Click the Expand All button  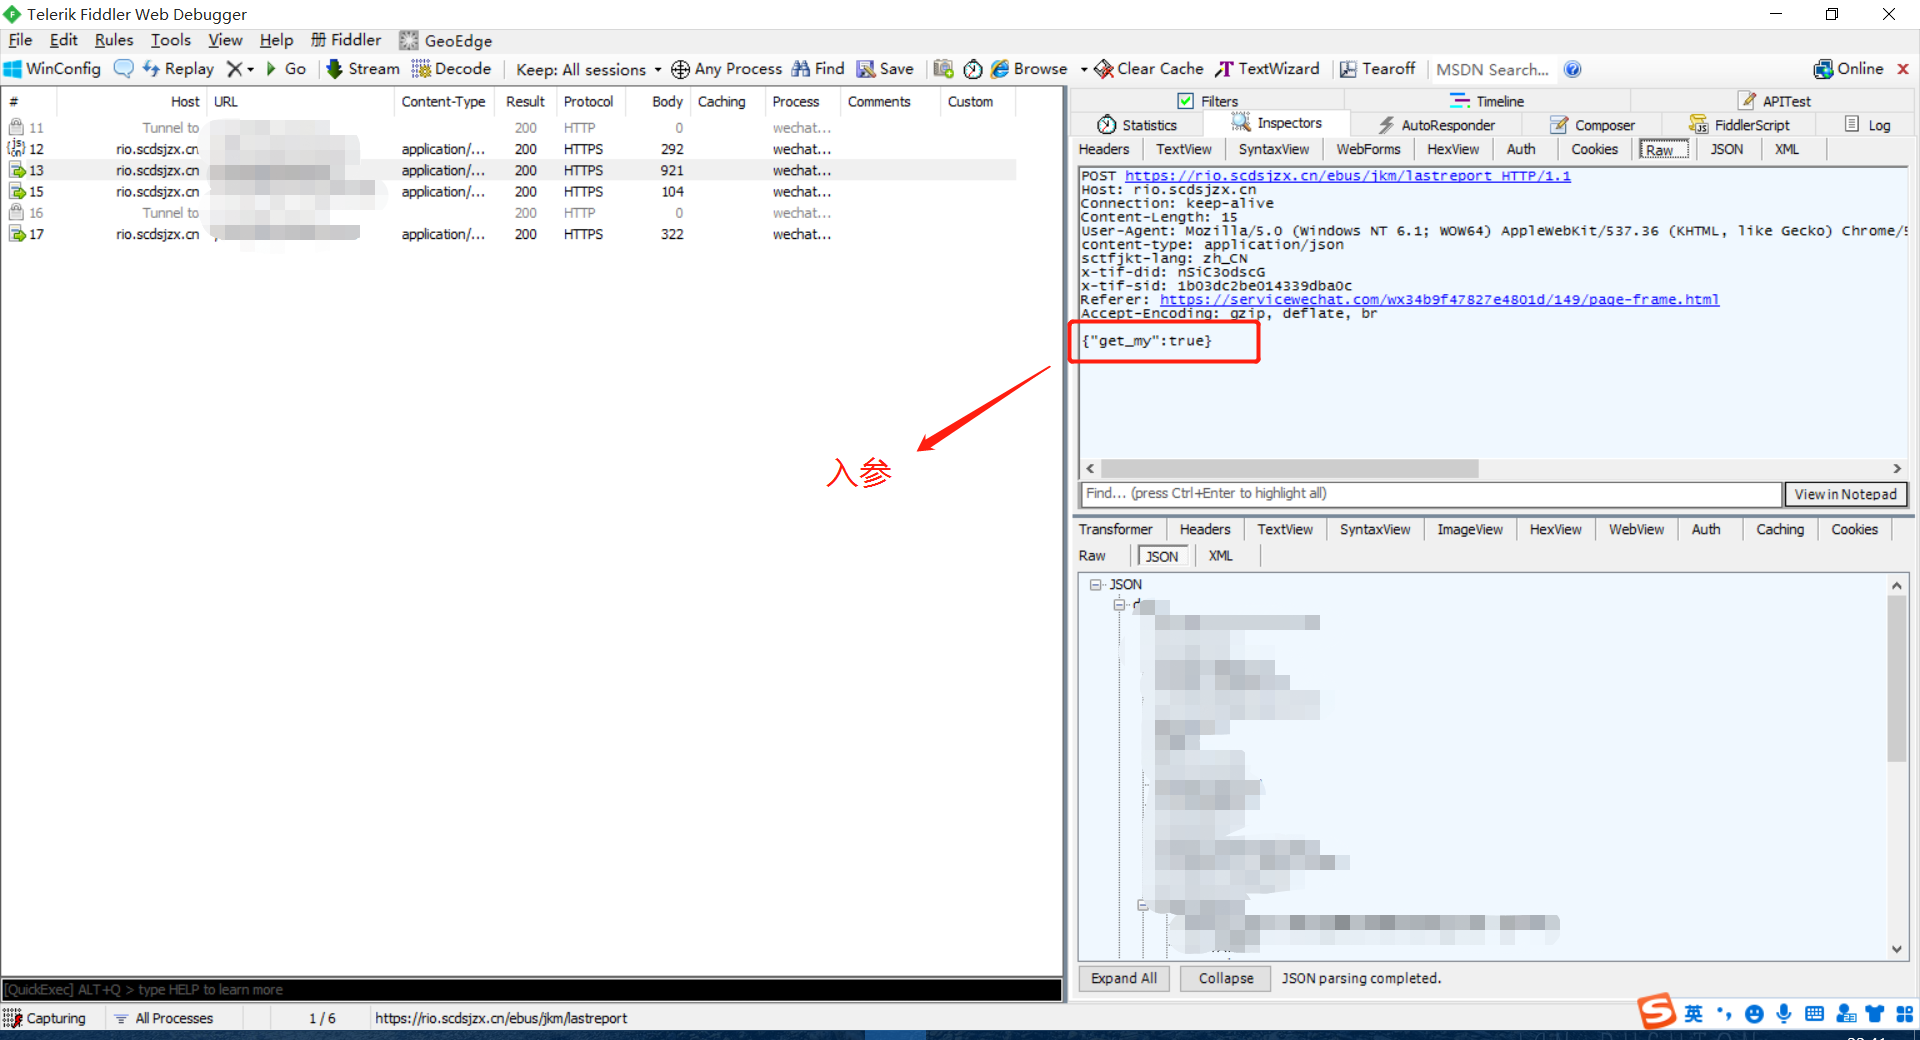[1123, 978]
